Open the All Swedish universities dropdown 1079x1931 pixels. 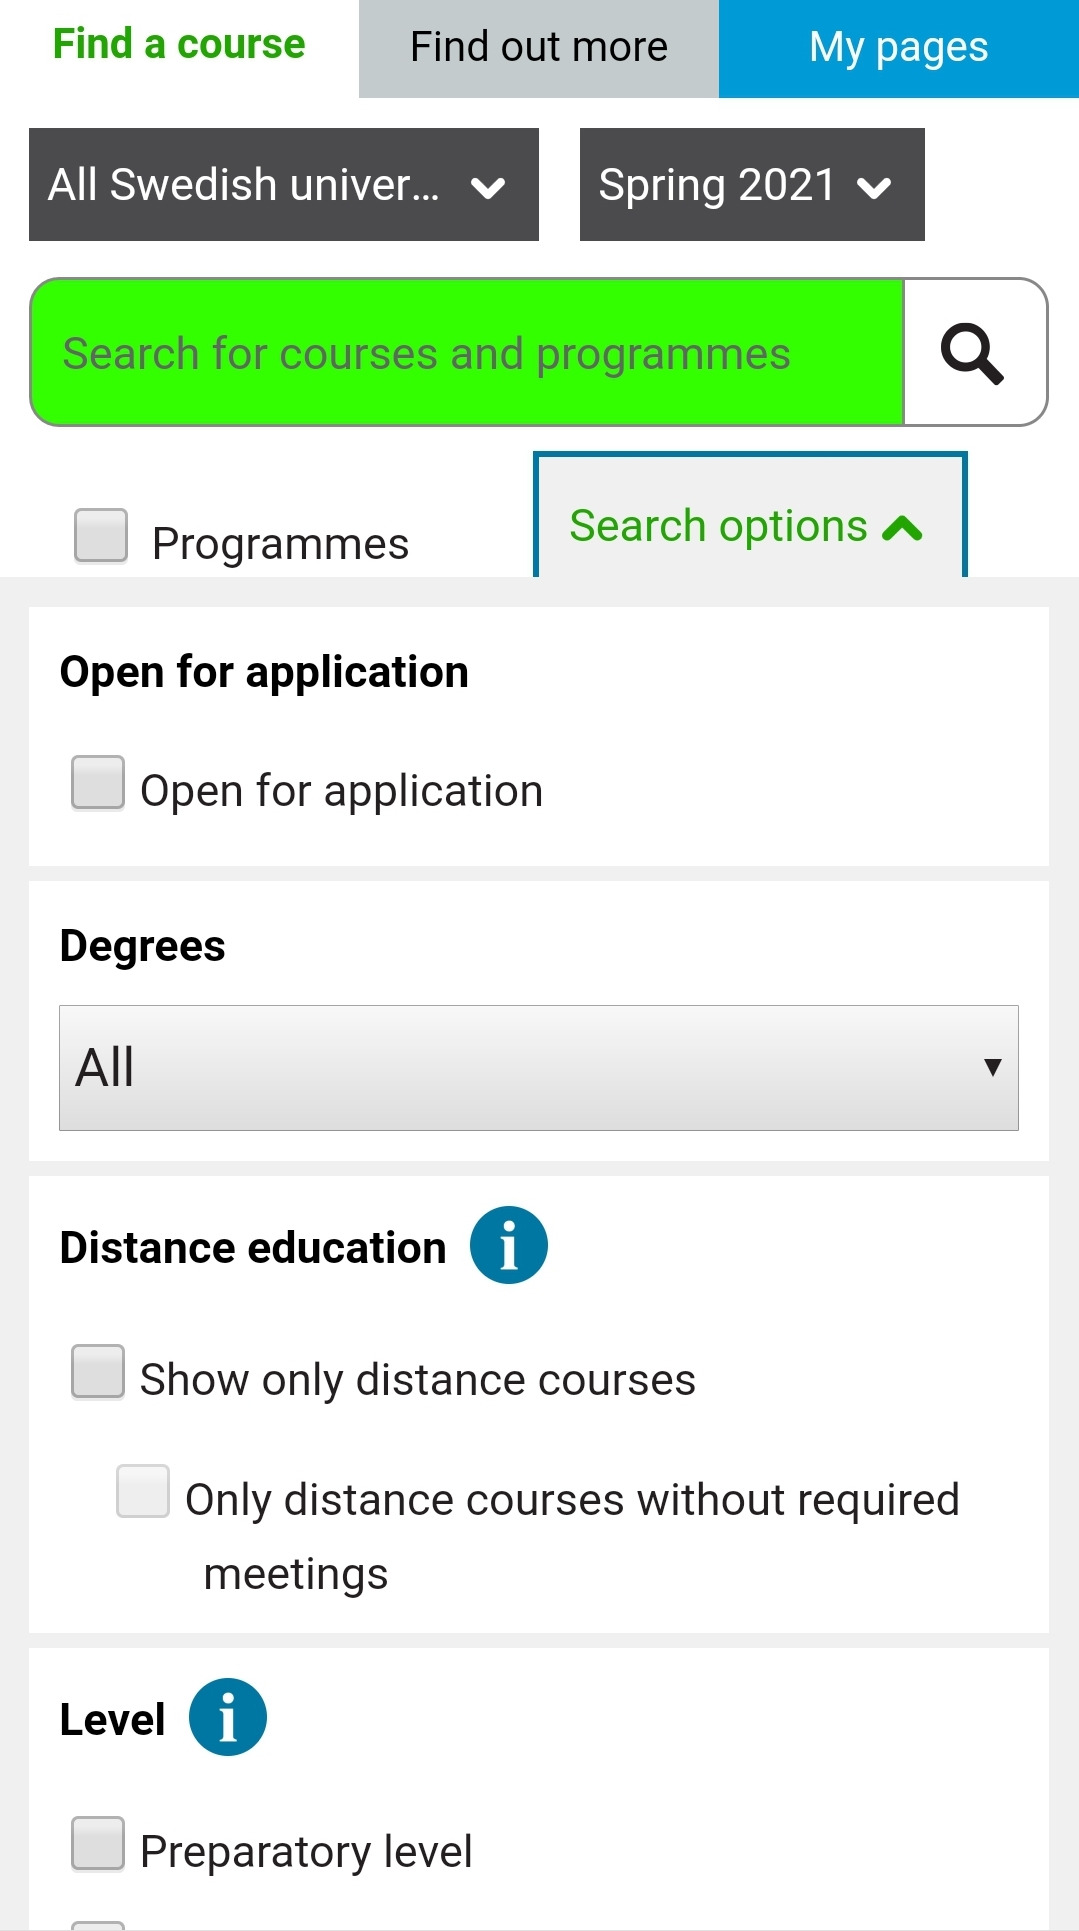click(x=283, y=185)
